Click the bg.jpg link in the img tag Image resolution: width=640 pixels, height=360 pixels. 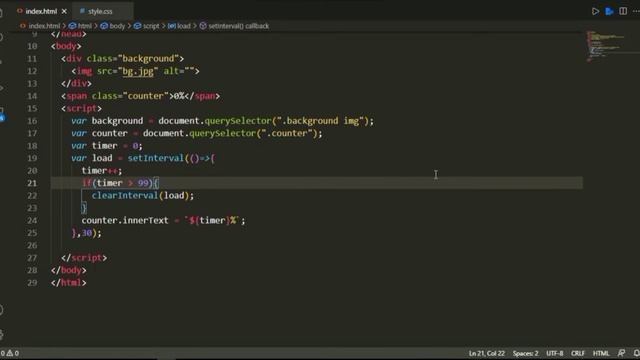coord(138,71)
